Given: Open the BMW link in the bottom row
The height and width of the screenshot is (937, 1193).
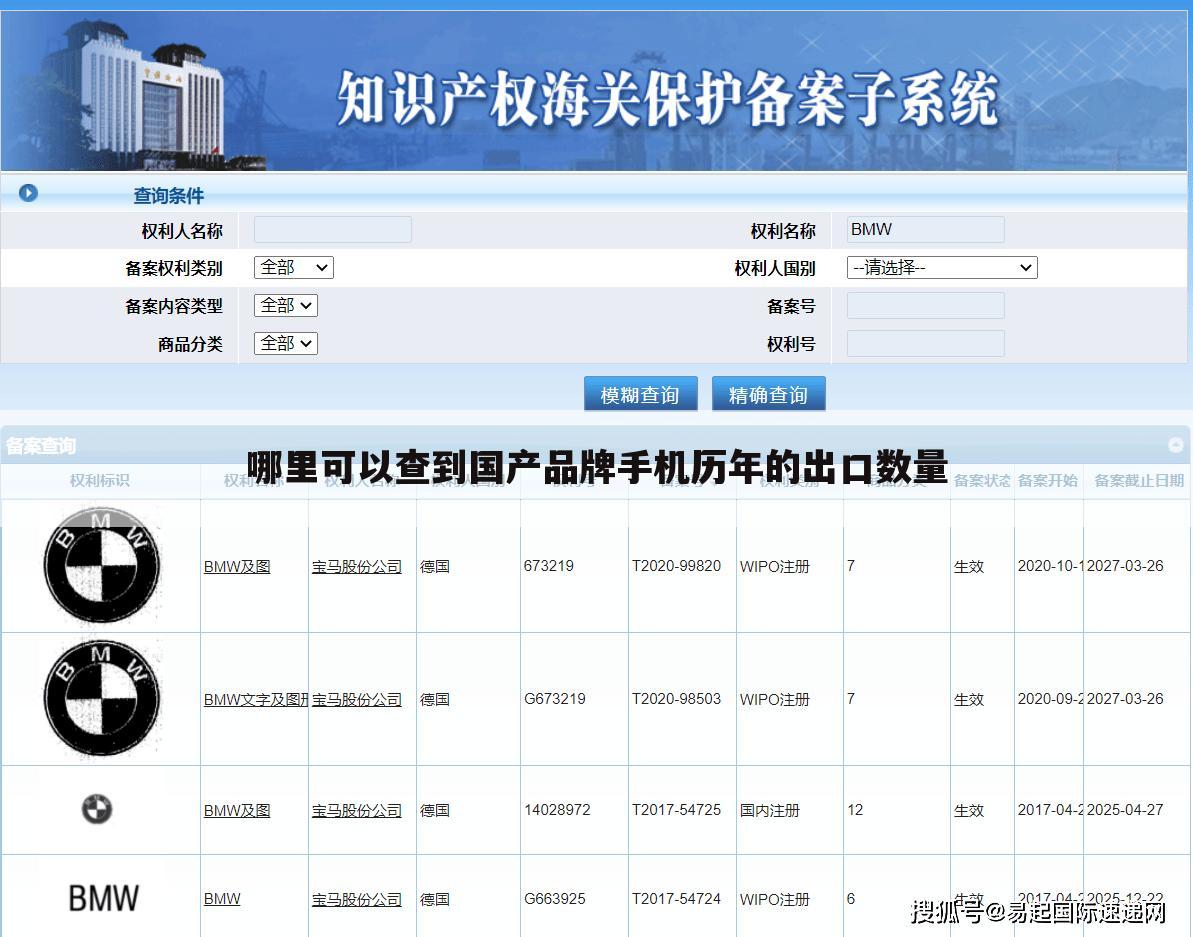Looking at the screenshot, I should click(x=221, y=898).
